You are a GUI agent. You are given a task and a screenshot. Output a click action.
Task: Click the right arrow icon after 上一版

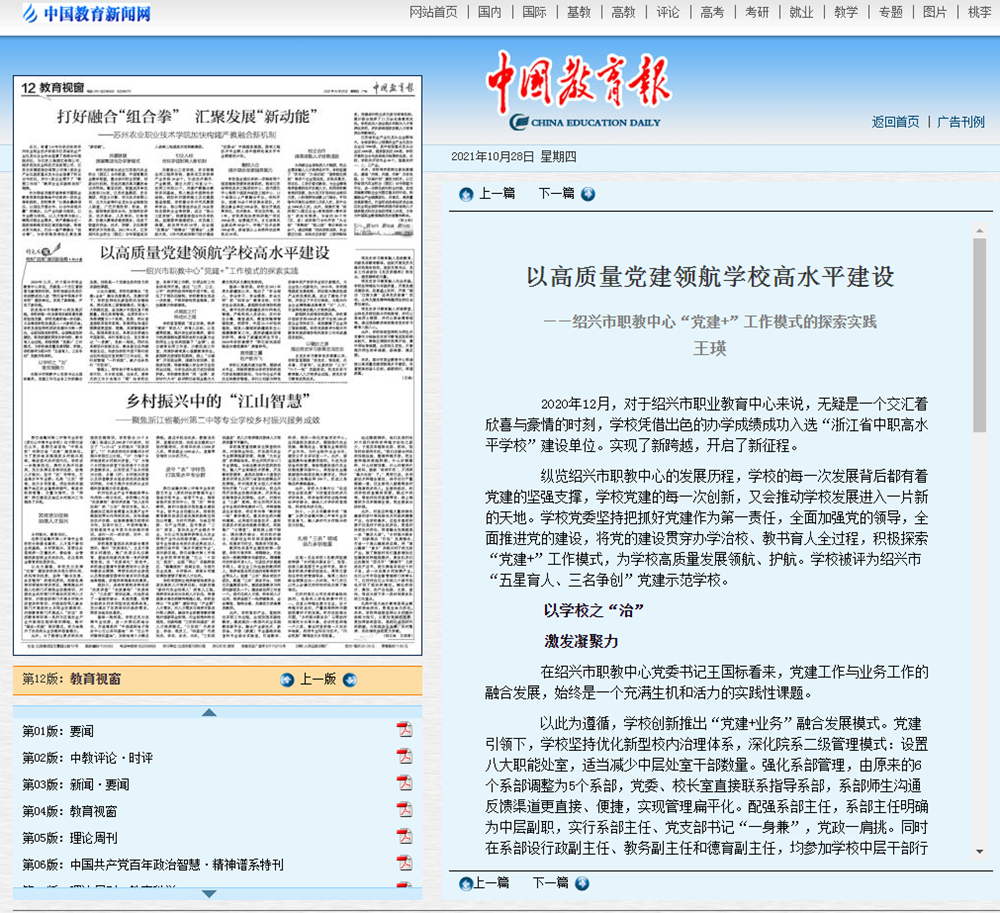tap(349, 680)
